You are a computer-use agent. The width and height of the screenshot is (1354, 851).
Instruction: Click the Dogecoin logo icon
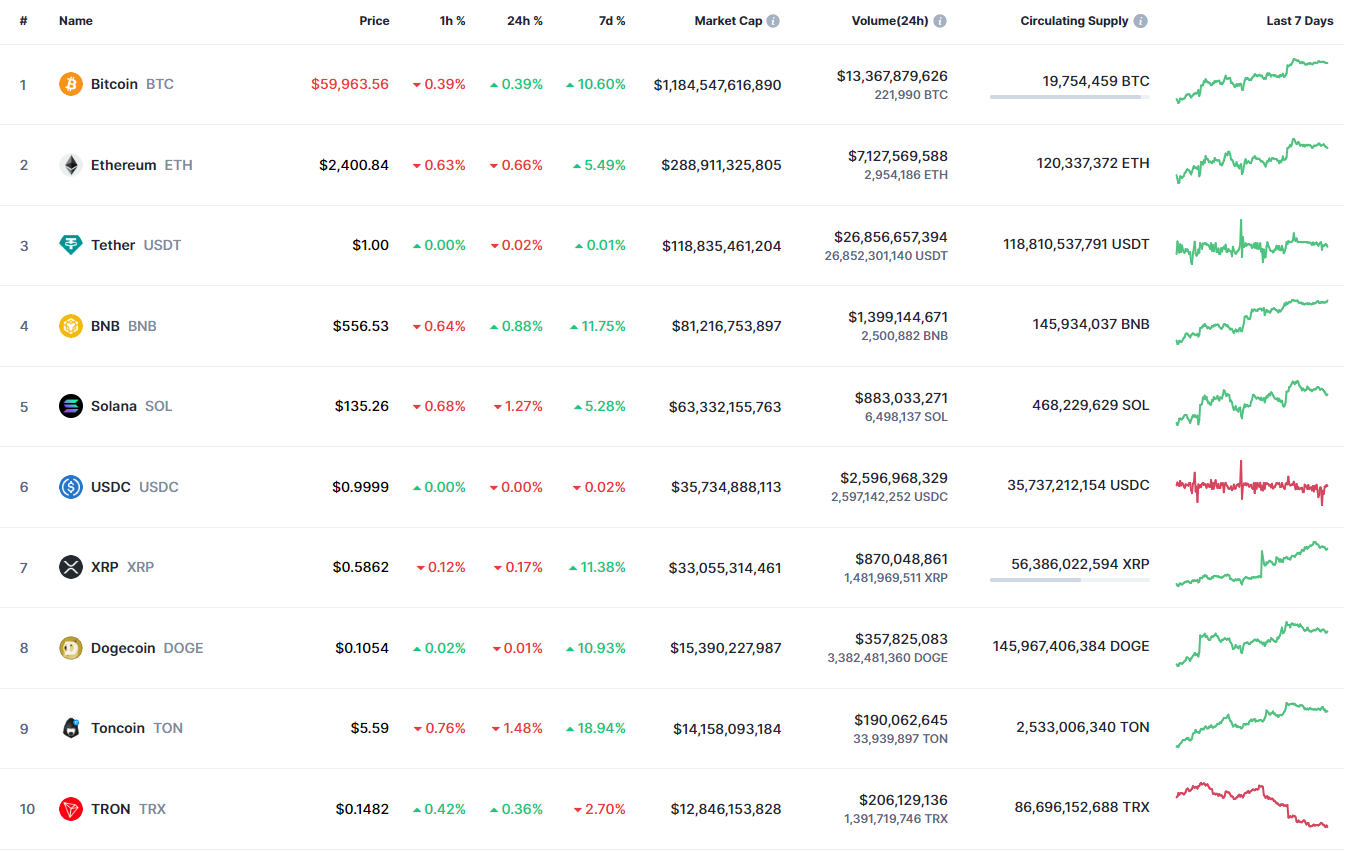(x=70, y=648)
